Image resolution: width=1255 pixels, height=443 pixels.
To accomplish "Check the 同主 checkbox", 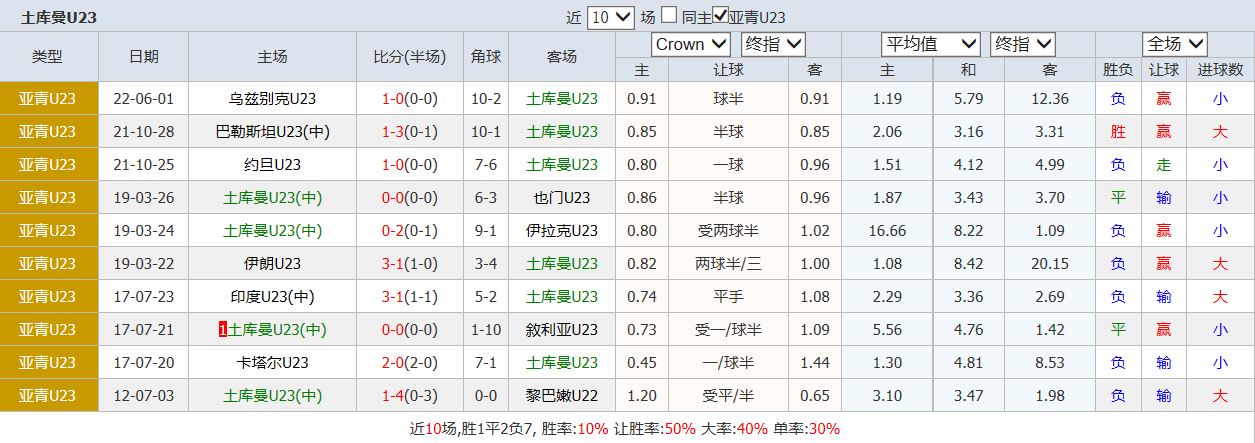I will (x=669, y=16).
